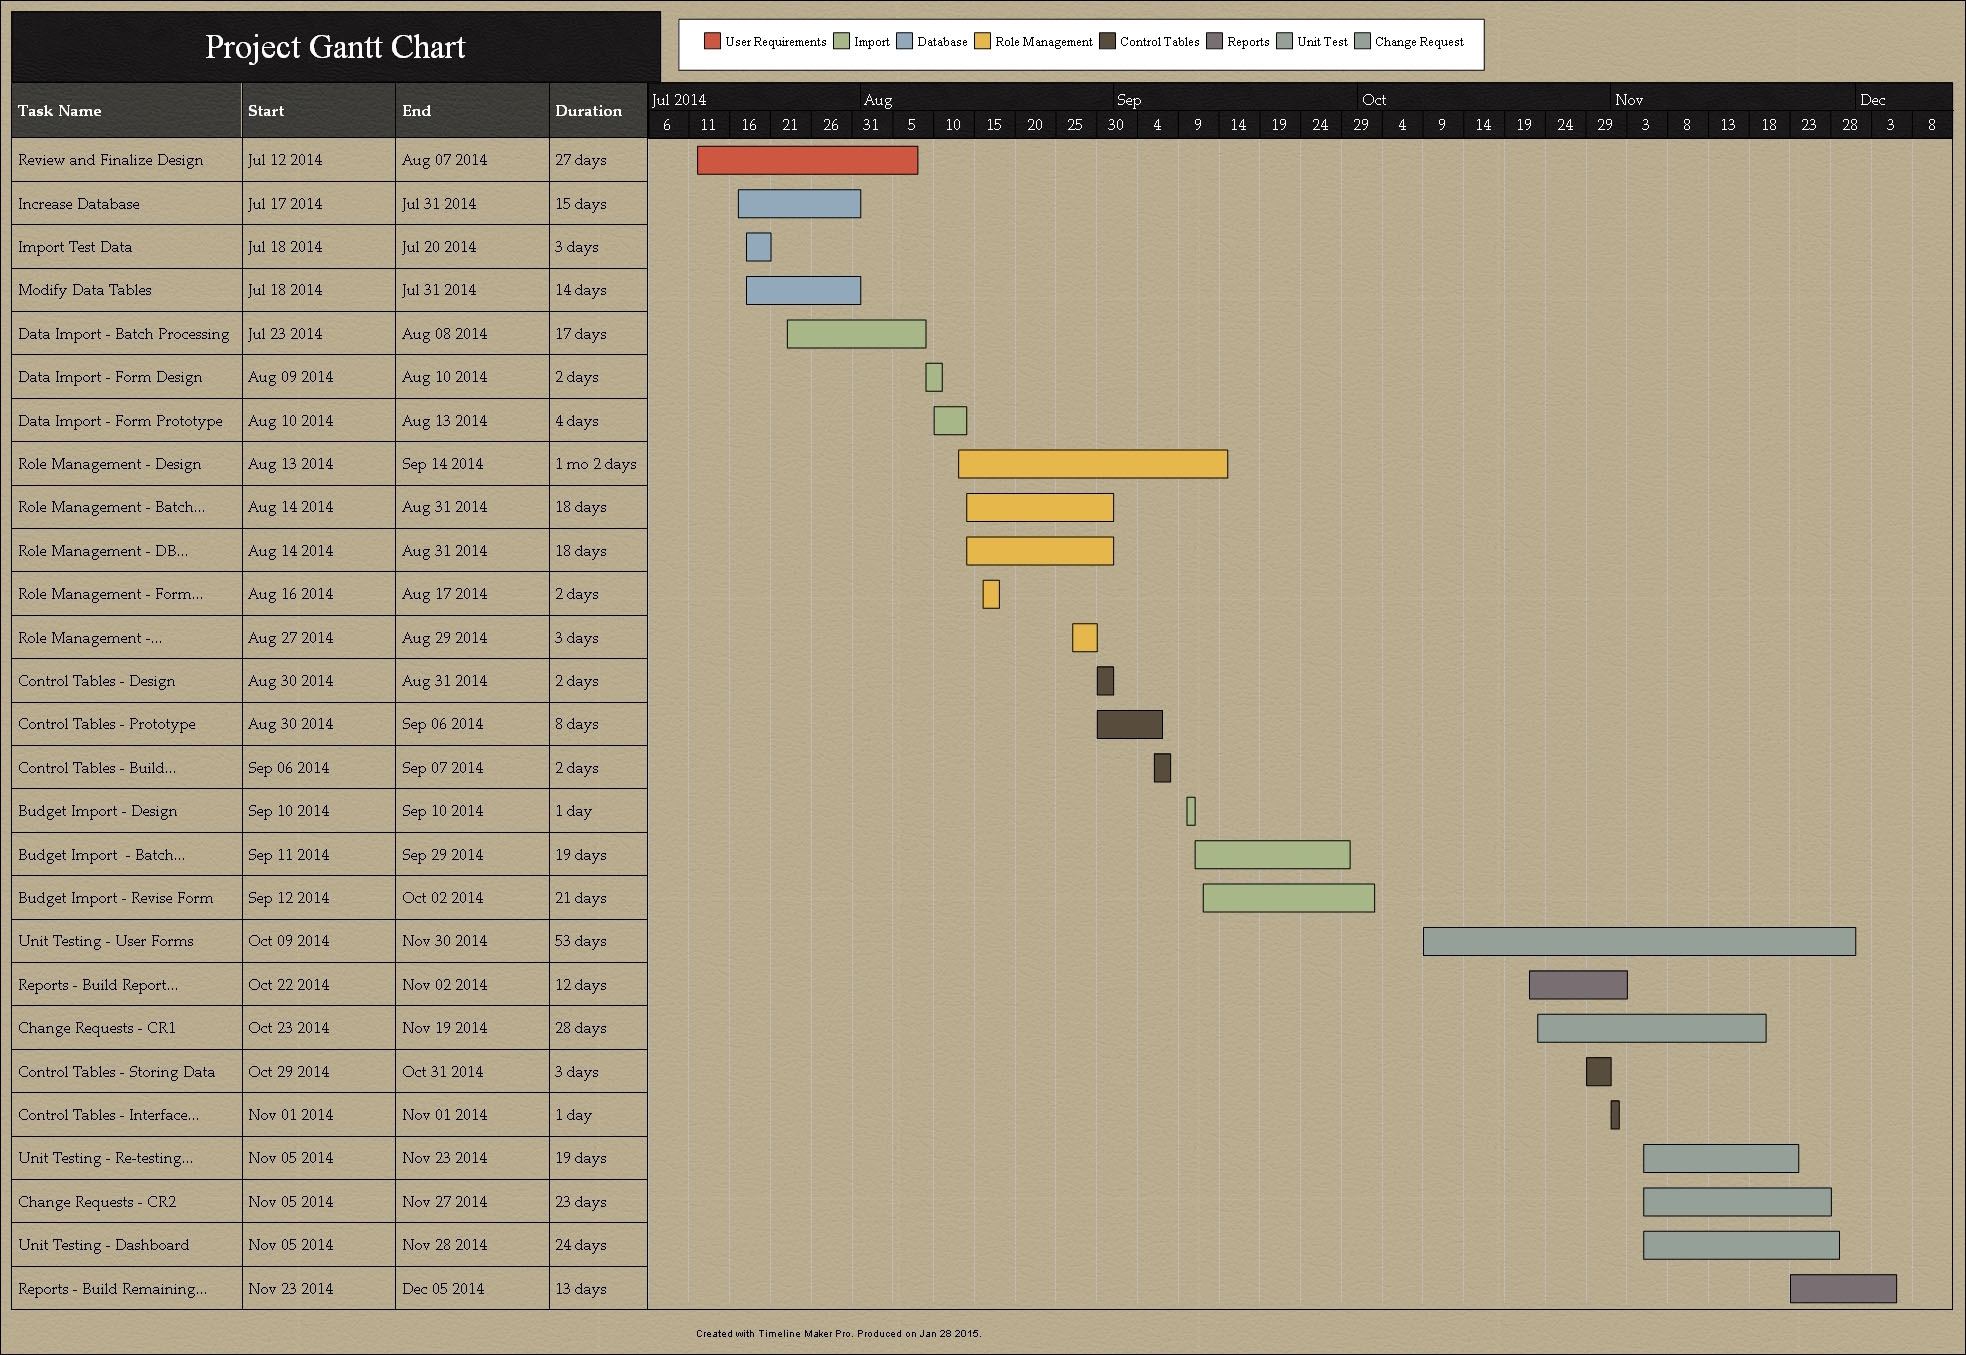Click the Timeline Maker Pro footer text

[838, 1333]
